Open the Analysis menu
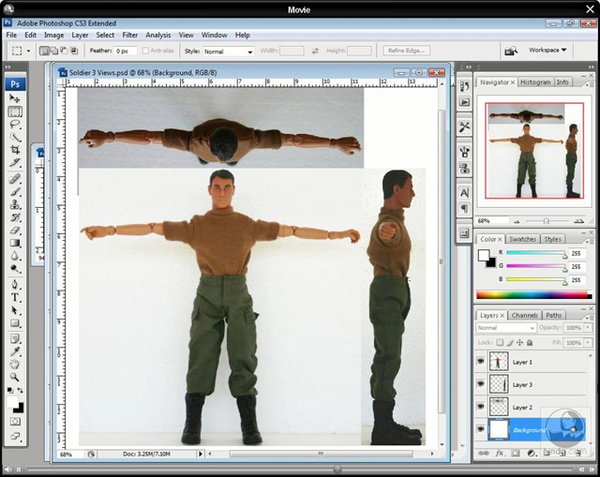This screenshot has width=600, height=477. tap(158, 35)
